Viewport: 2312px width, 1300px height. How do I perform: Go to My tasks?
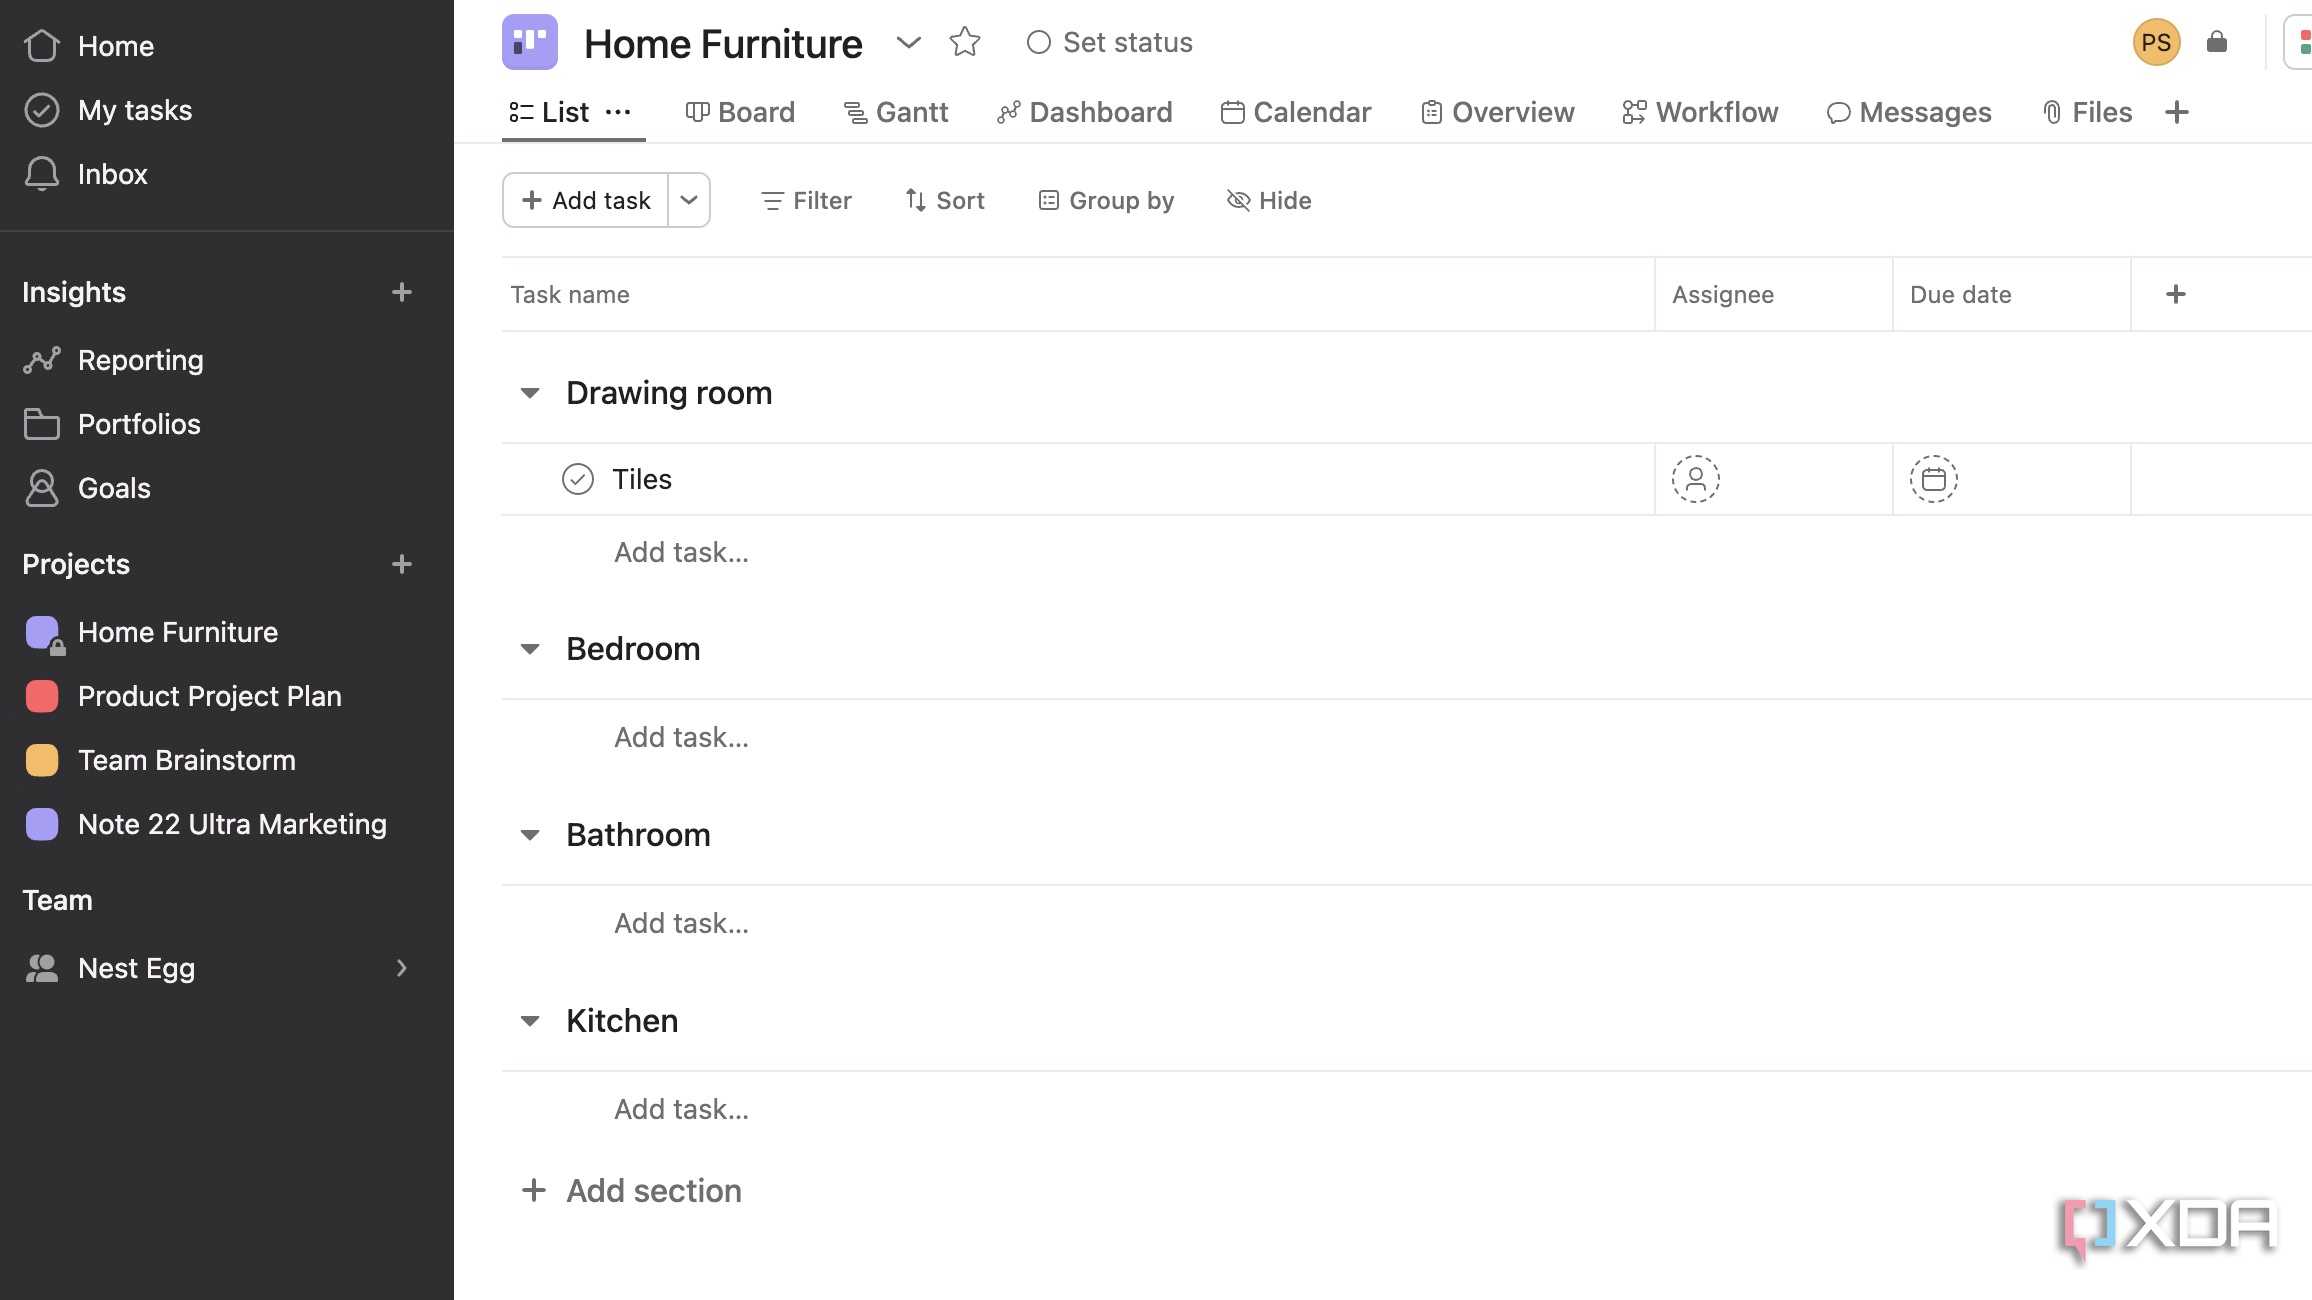(108, 110)
